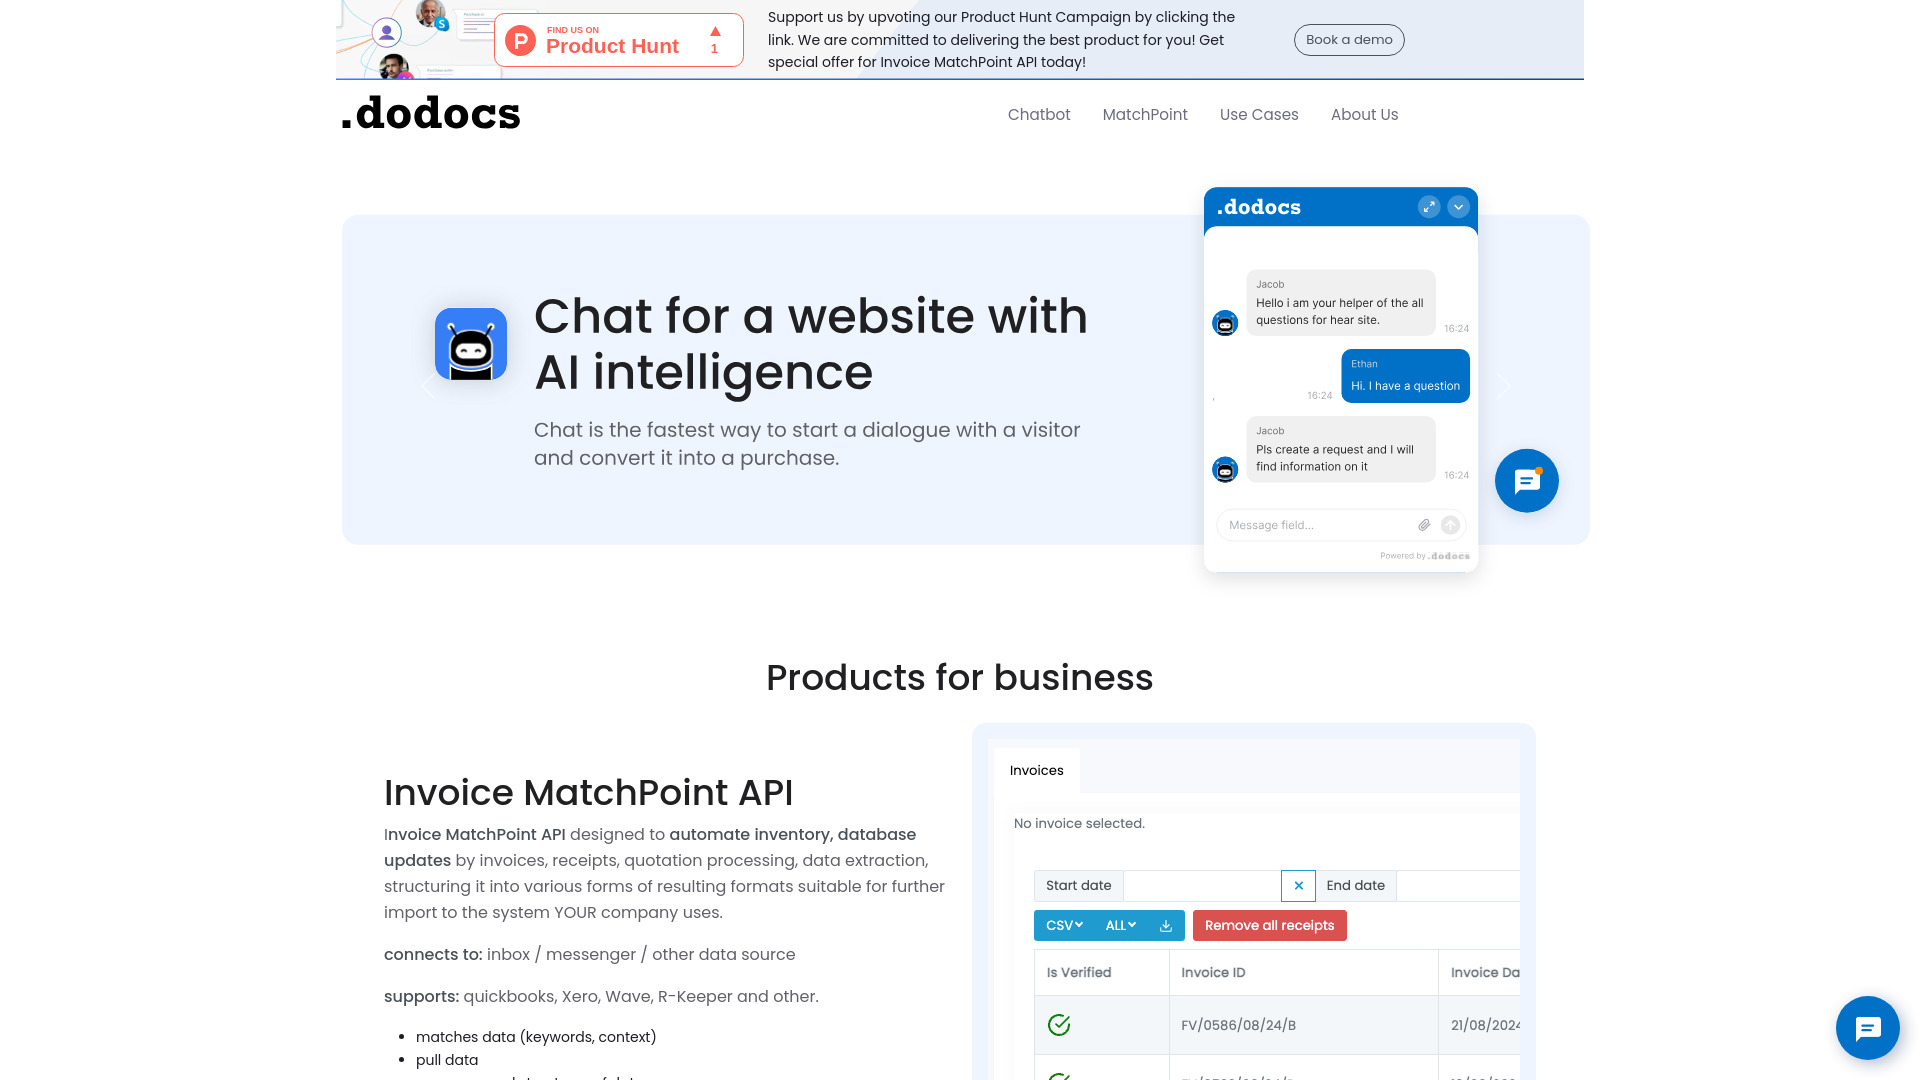Click the download icon next to ALL filter
Screen dimensions: 1920x1080
pyautogui.click(x=1166, y=924)
